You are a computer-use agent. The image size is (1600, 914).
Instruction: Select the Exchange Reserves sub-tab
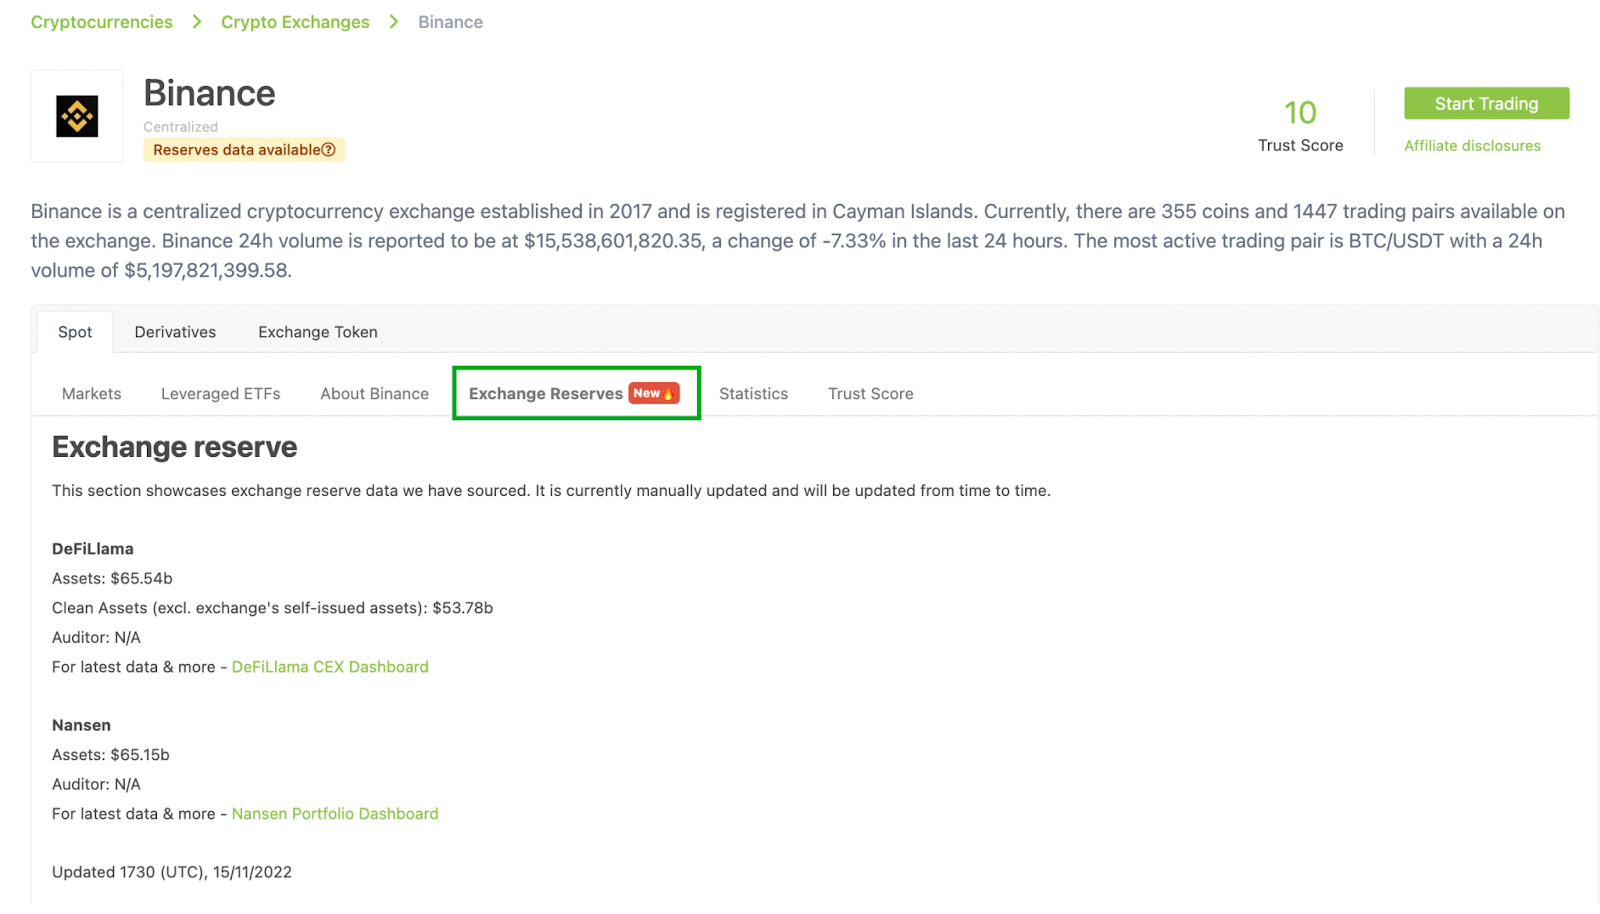[576, 393]
